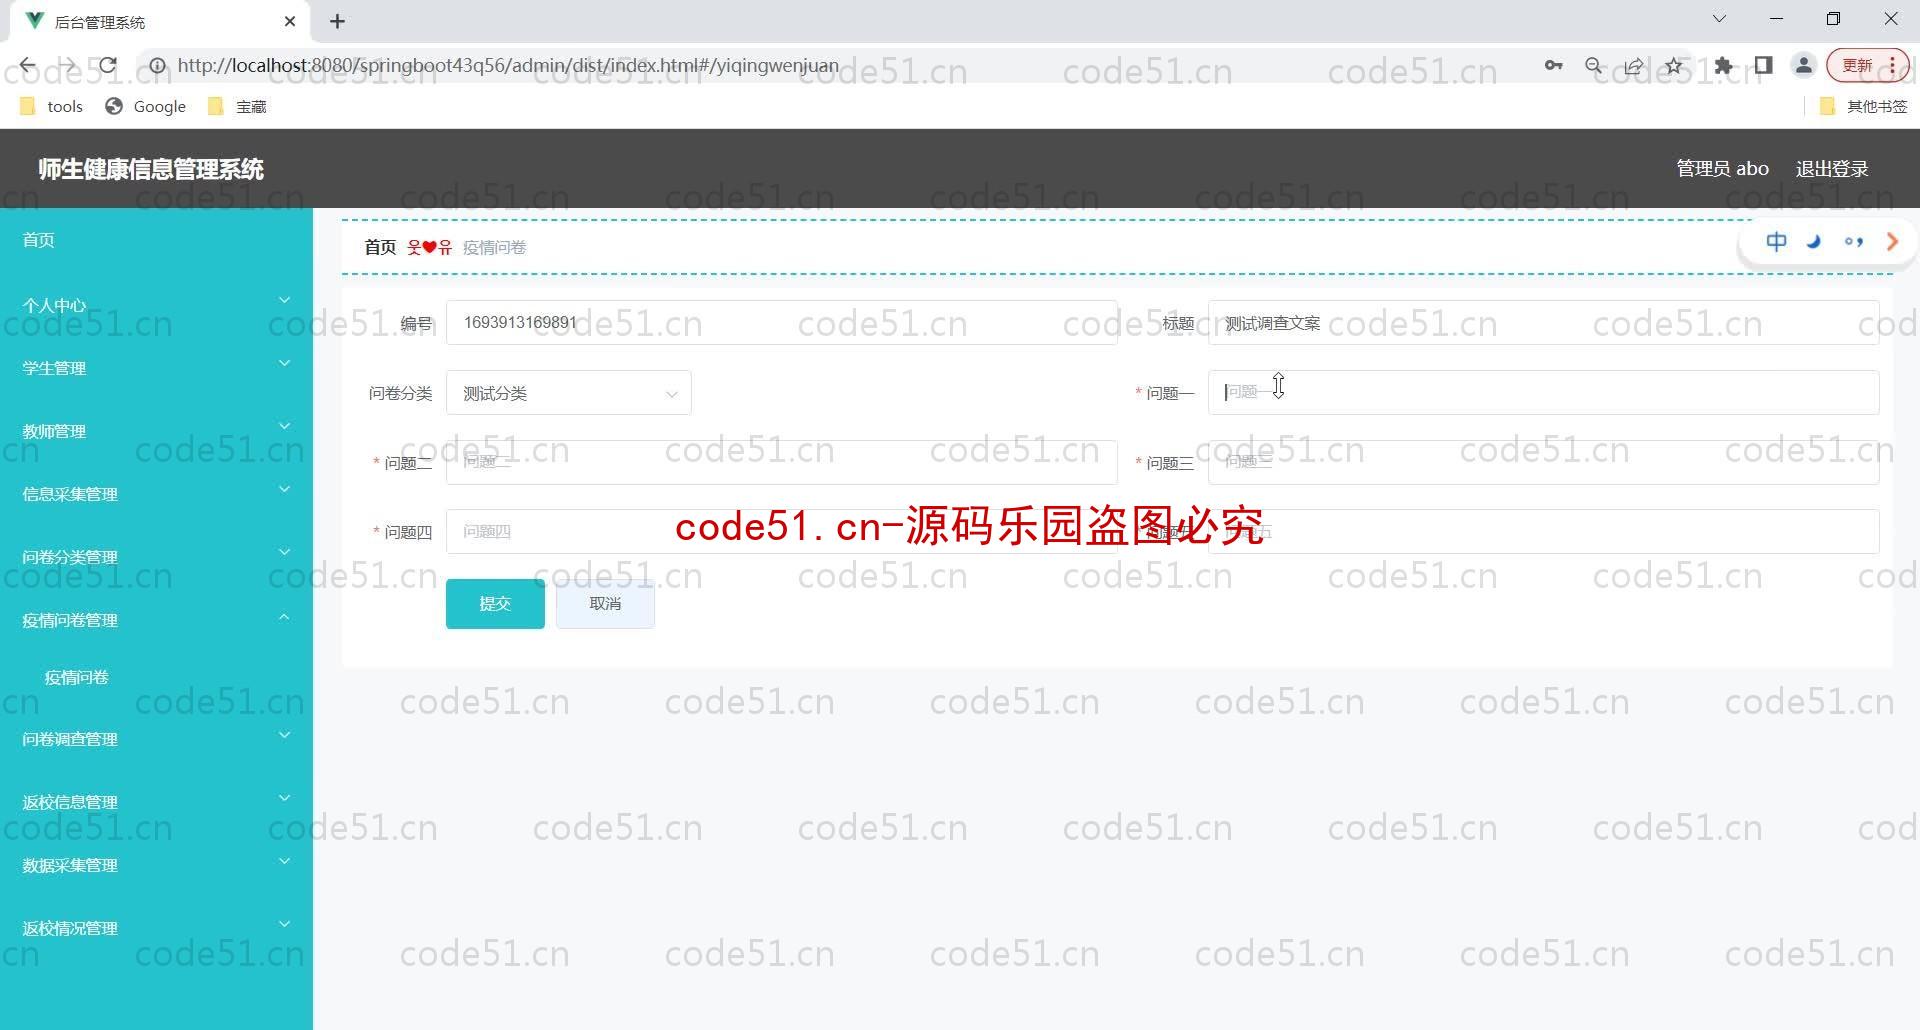Viewport: 1920px width, 1030px height.
Task: Open the tab search chevron in title bar
Action: pyautogui.click(x=1719, y=19)
